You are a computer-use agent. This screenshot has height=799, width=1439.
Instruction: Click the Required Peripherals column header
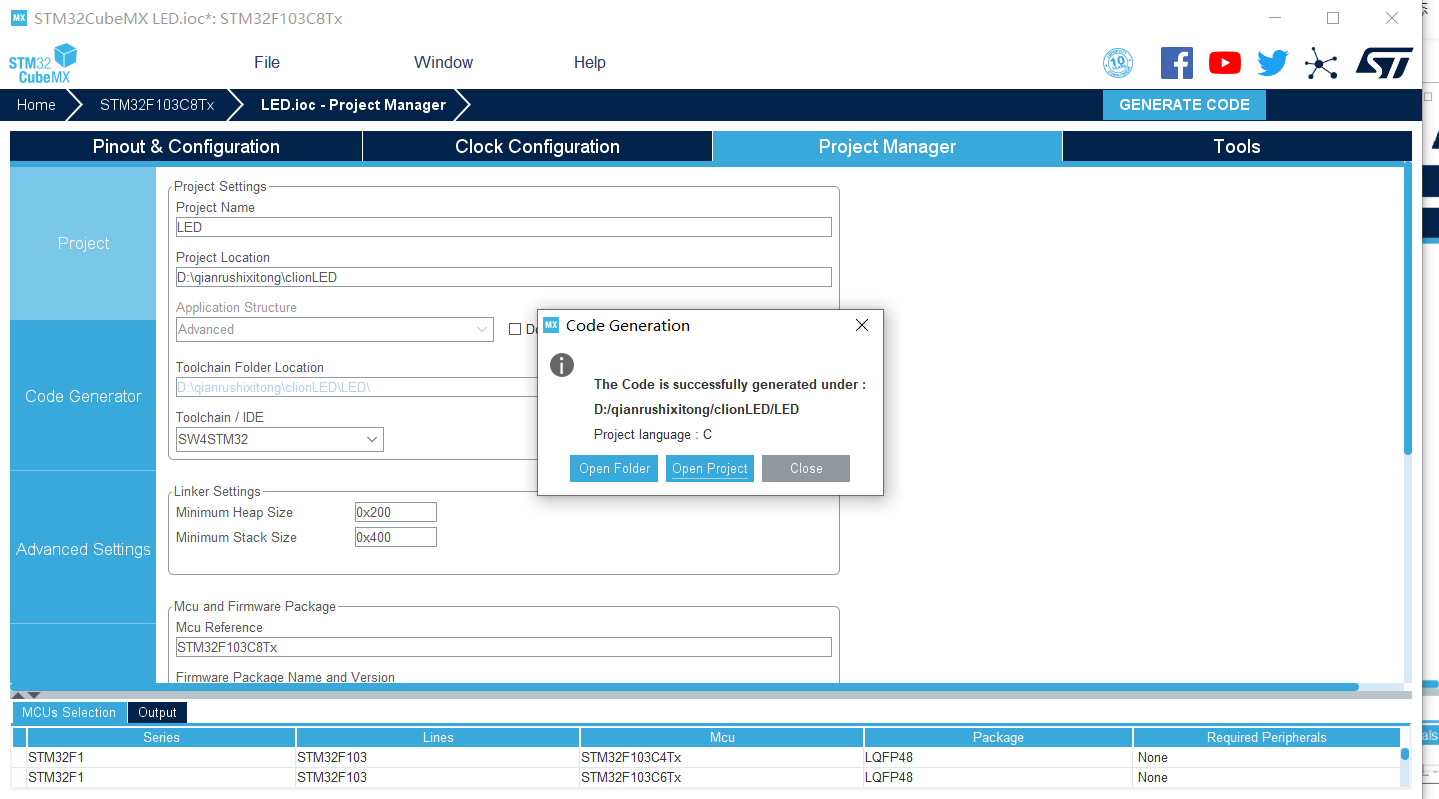(1266, 737)
